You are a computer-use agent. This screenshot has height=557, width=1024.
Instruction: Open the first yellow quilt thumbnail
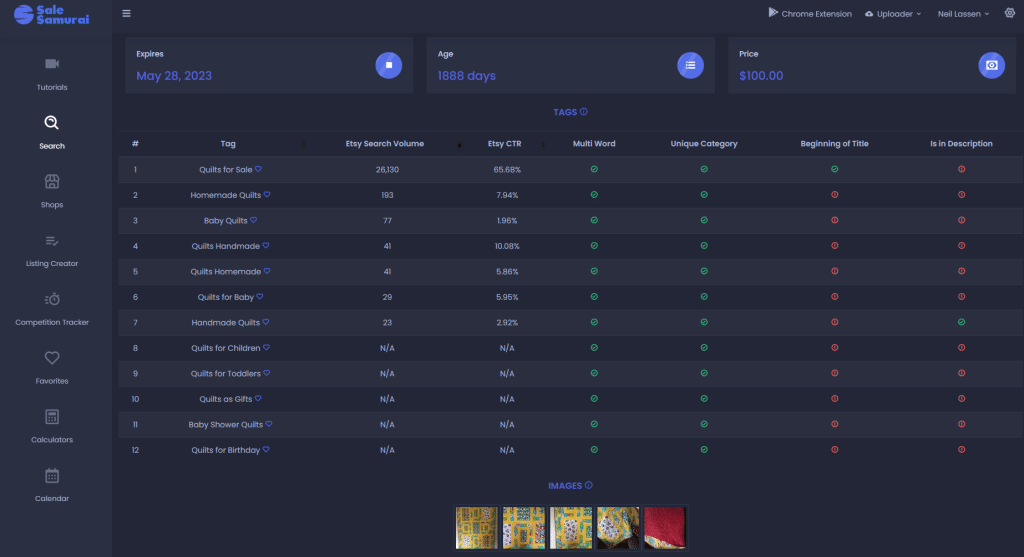(x=477, y=528)
